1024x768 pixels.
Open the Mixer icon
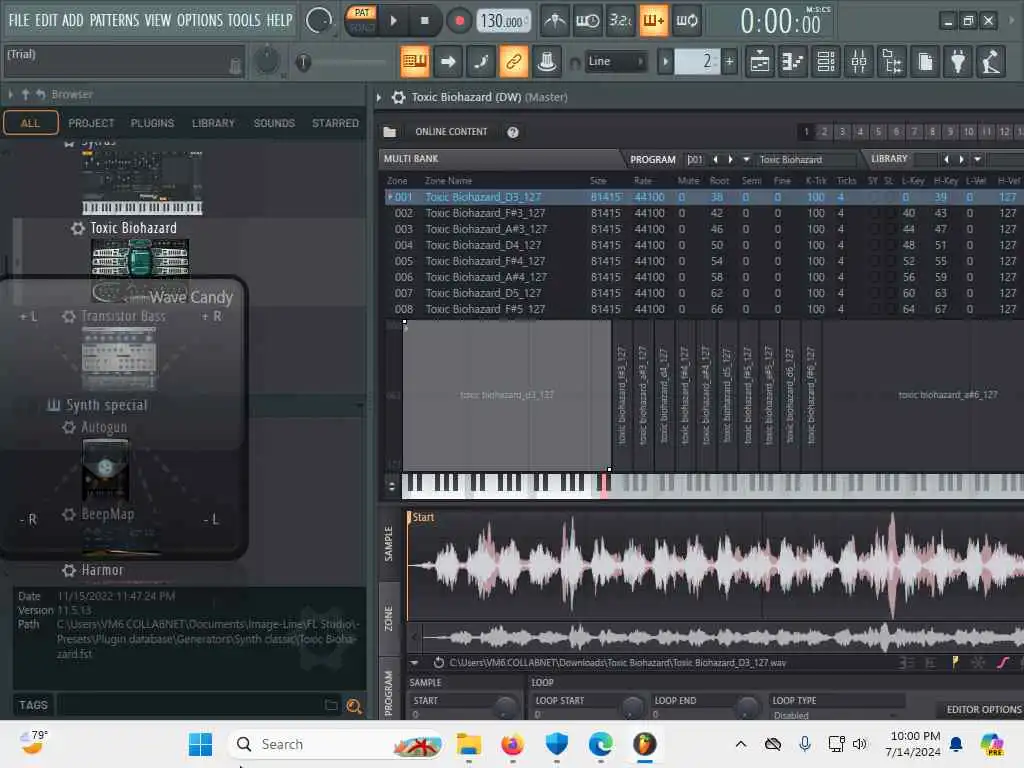(x=859, y=62)
